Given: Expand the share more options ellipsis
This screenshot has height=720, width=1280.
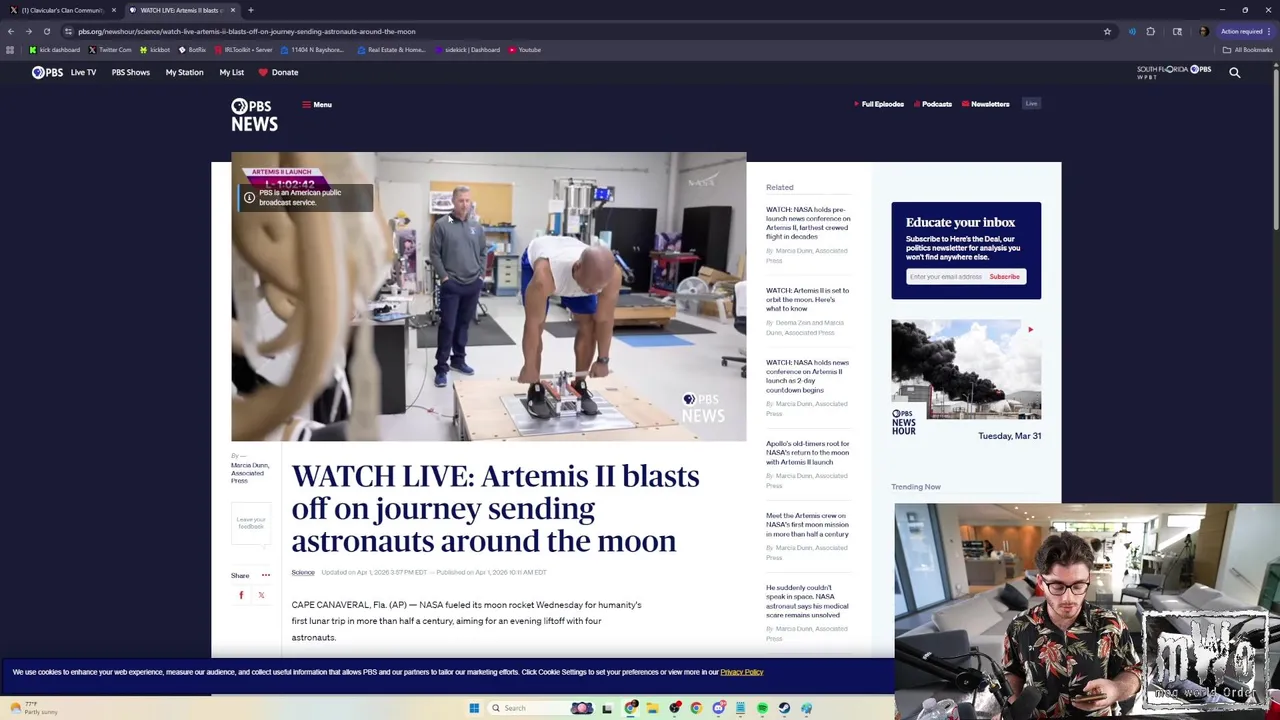Looking at the screenshot, I should (x=265, y=575).
